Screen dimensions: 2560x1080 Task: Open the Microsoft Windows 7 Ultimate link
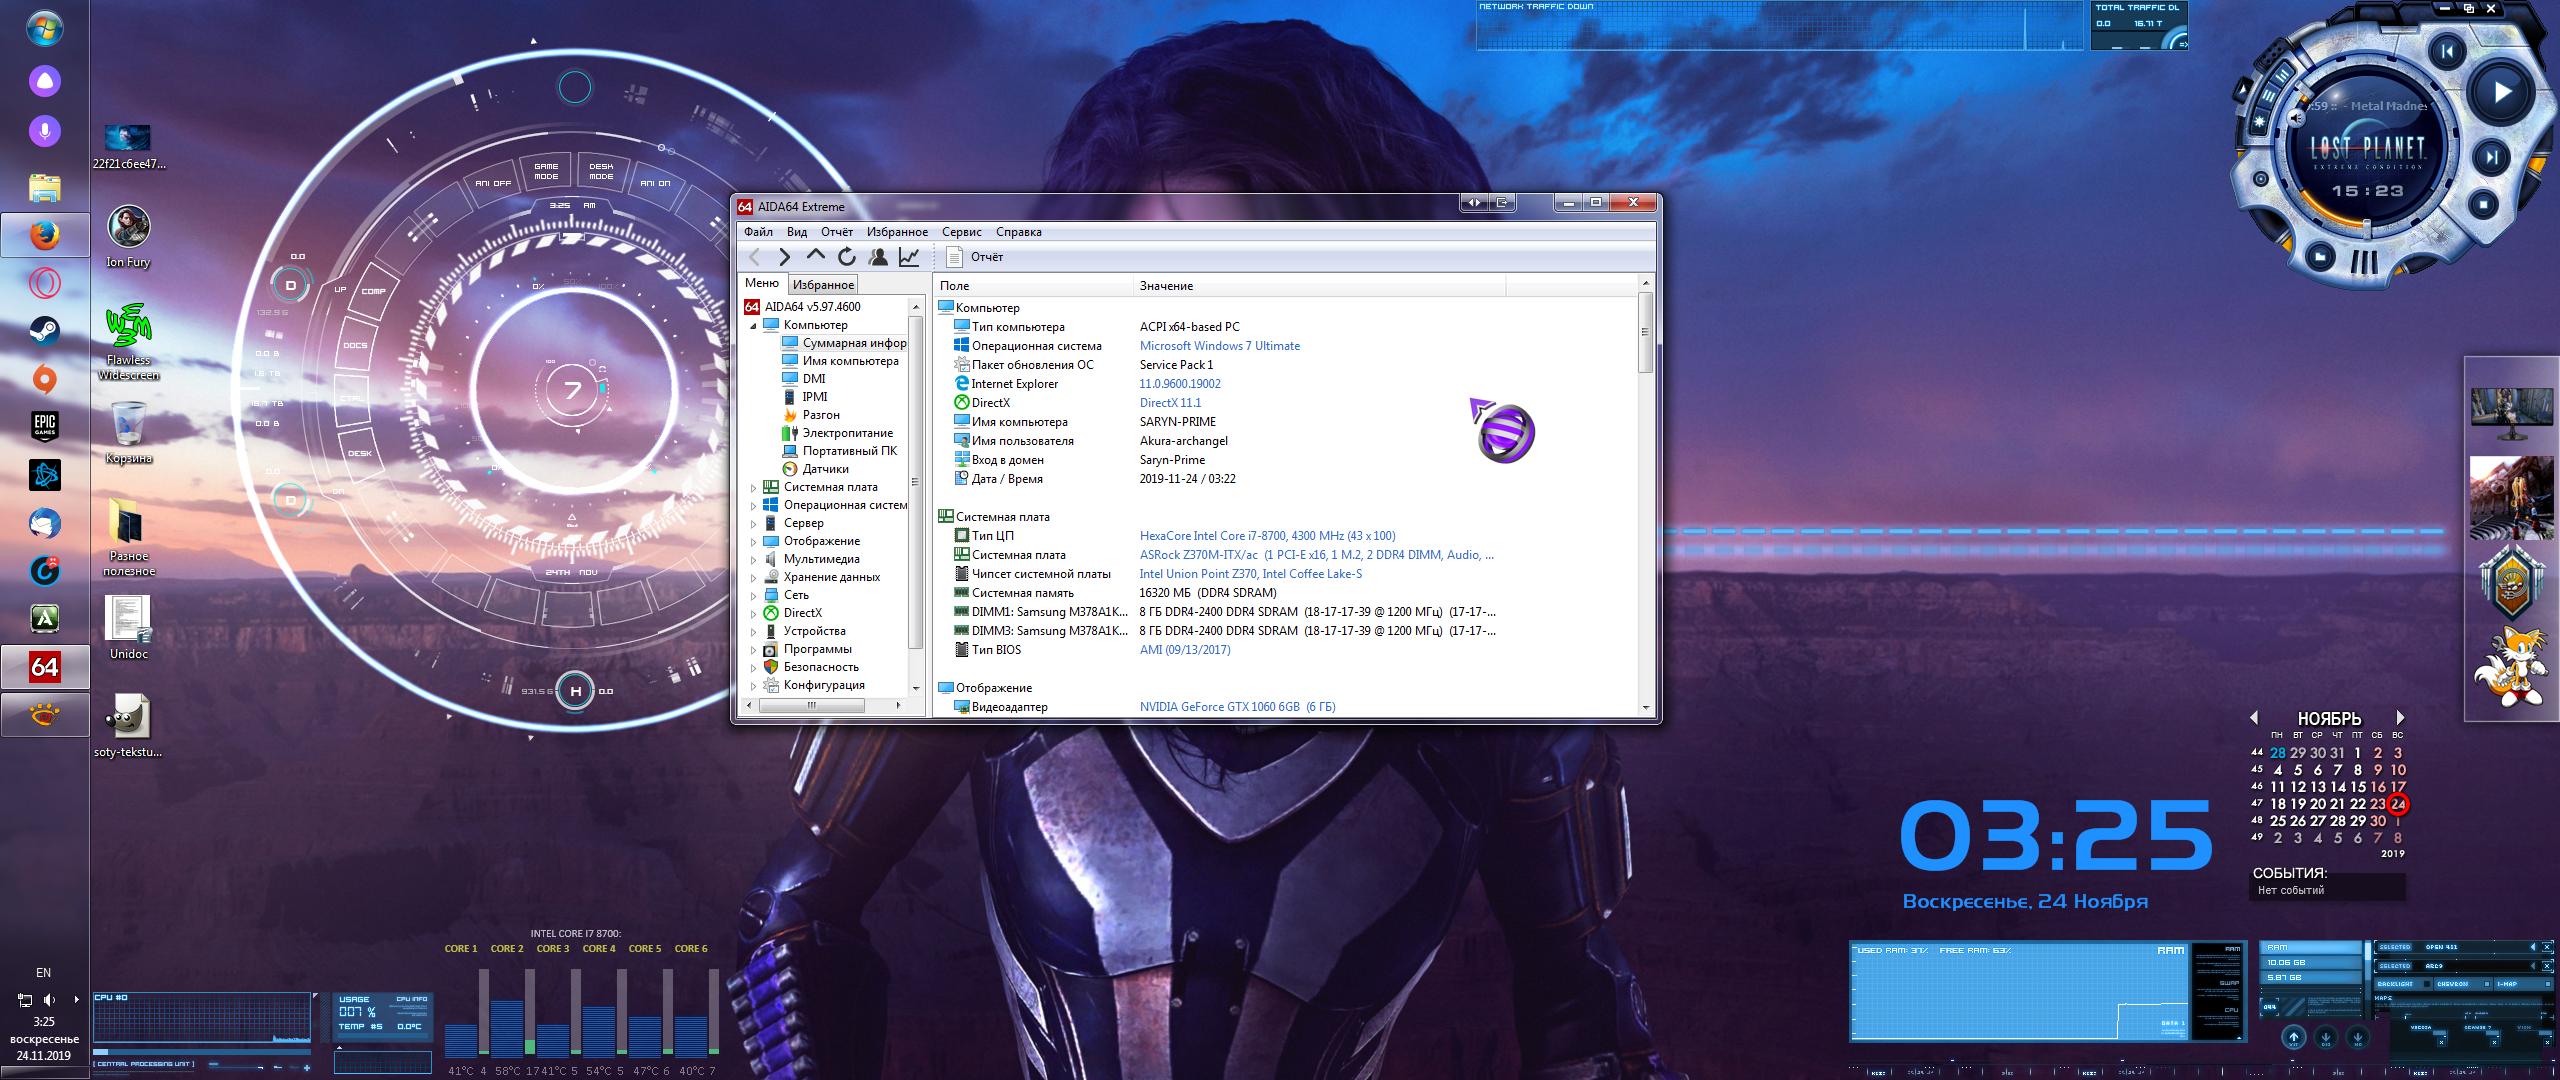click(x=1220, y=346)
